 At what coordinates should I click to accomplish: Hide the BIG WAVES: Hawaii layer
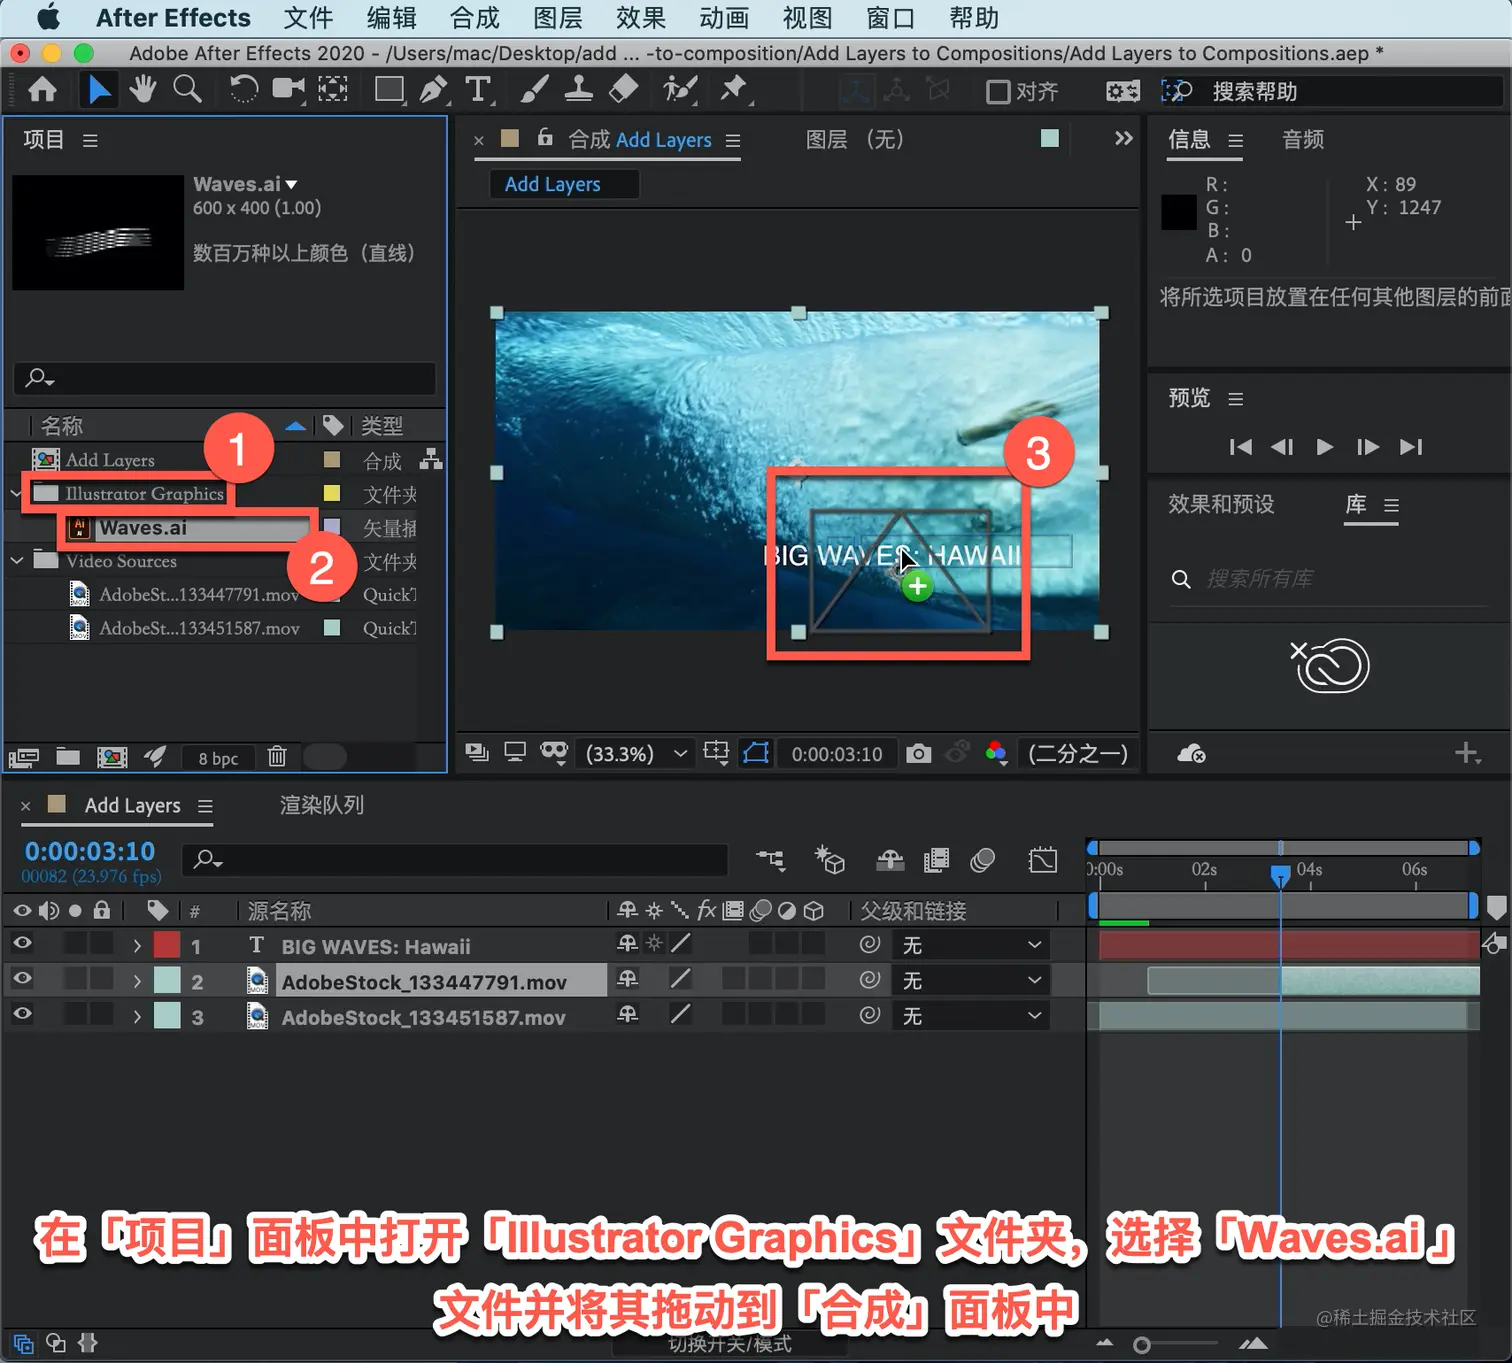[x=22, y=943]
